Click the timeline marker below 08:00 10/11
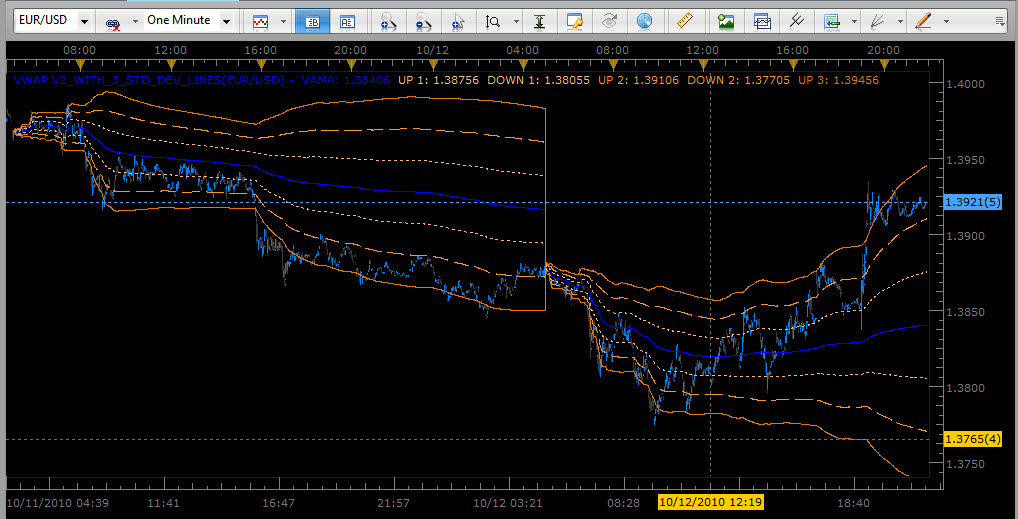The height and width of the screenshot is (519, 1018). click(x=81, y=64)
